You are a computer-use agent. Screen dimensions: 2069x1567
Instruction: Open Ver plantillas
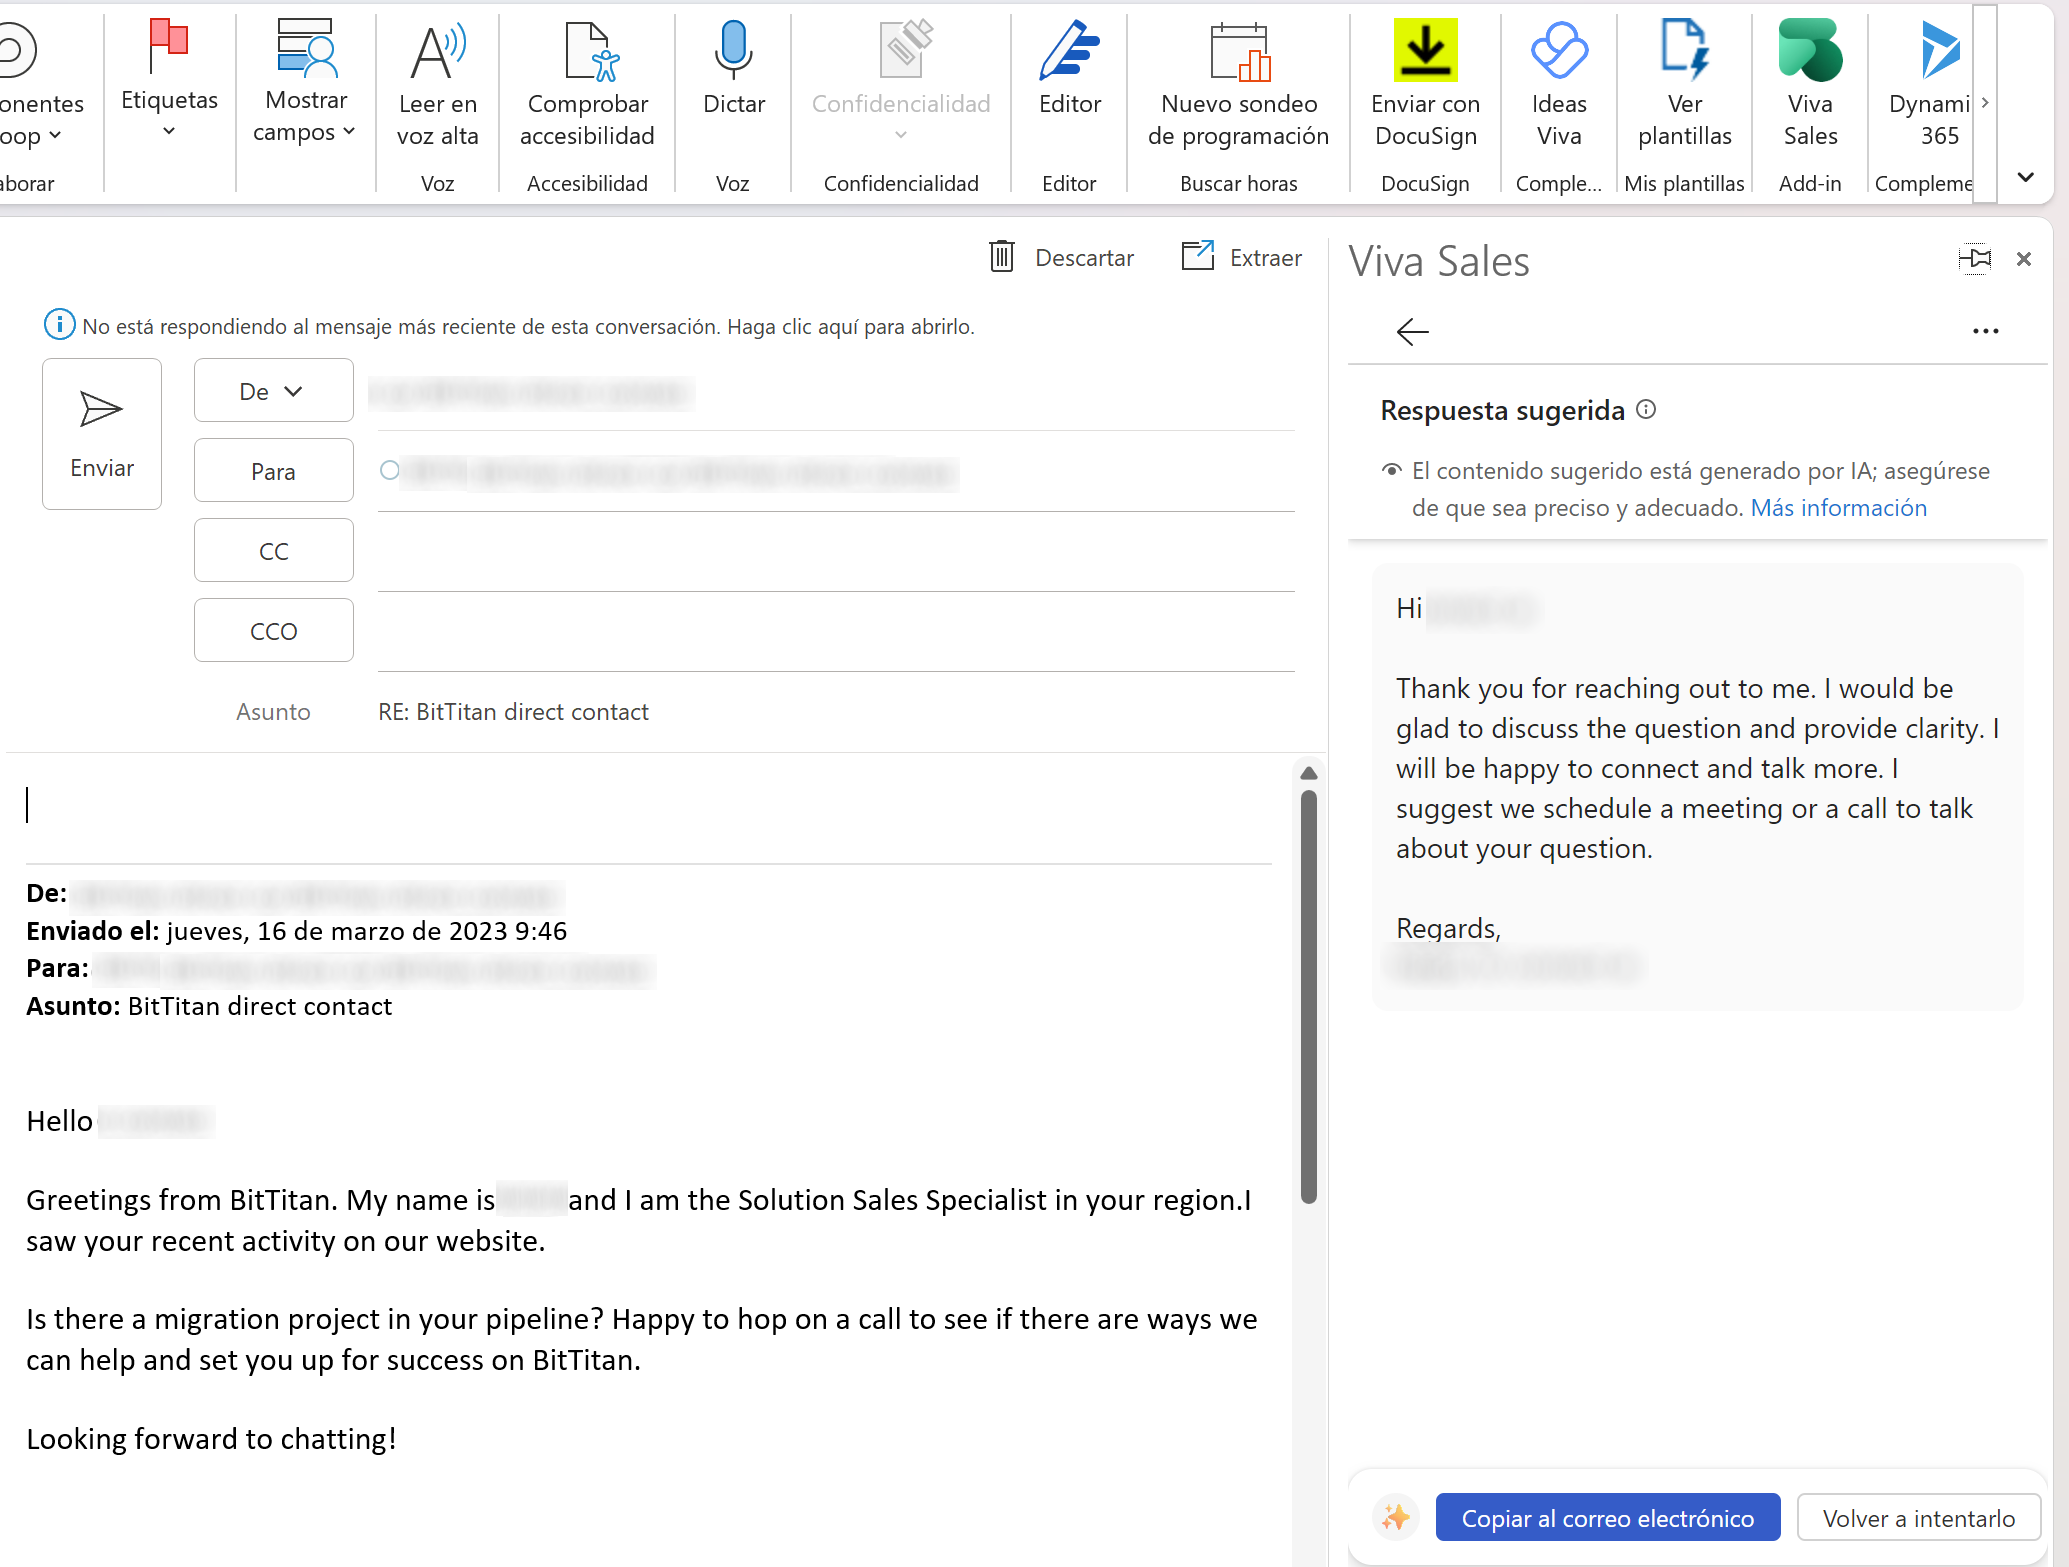1684,85
